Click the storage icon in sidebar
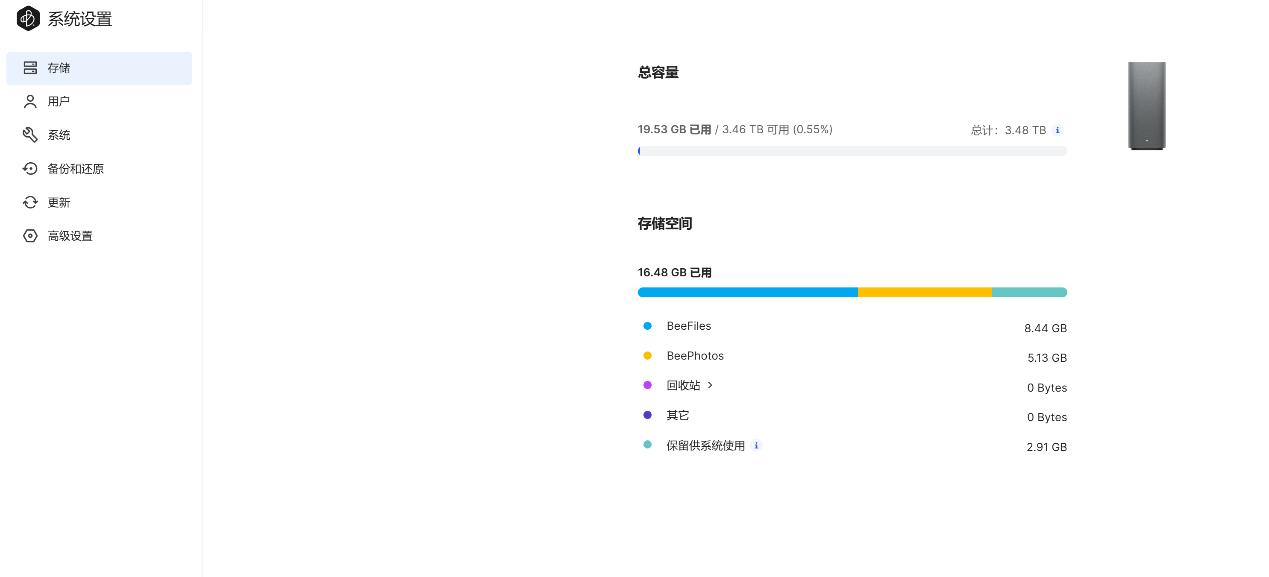This screenshot has height=577, width=1269. pos(30,68)
